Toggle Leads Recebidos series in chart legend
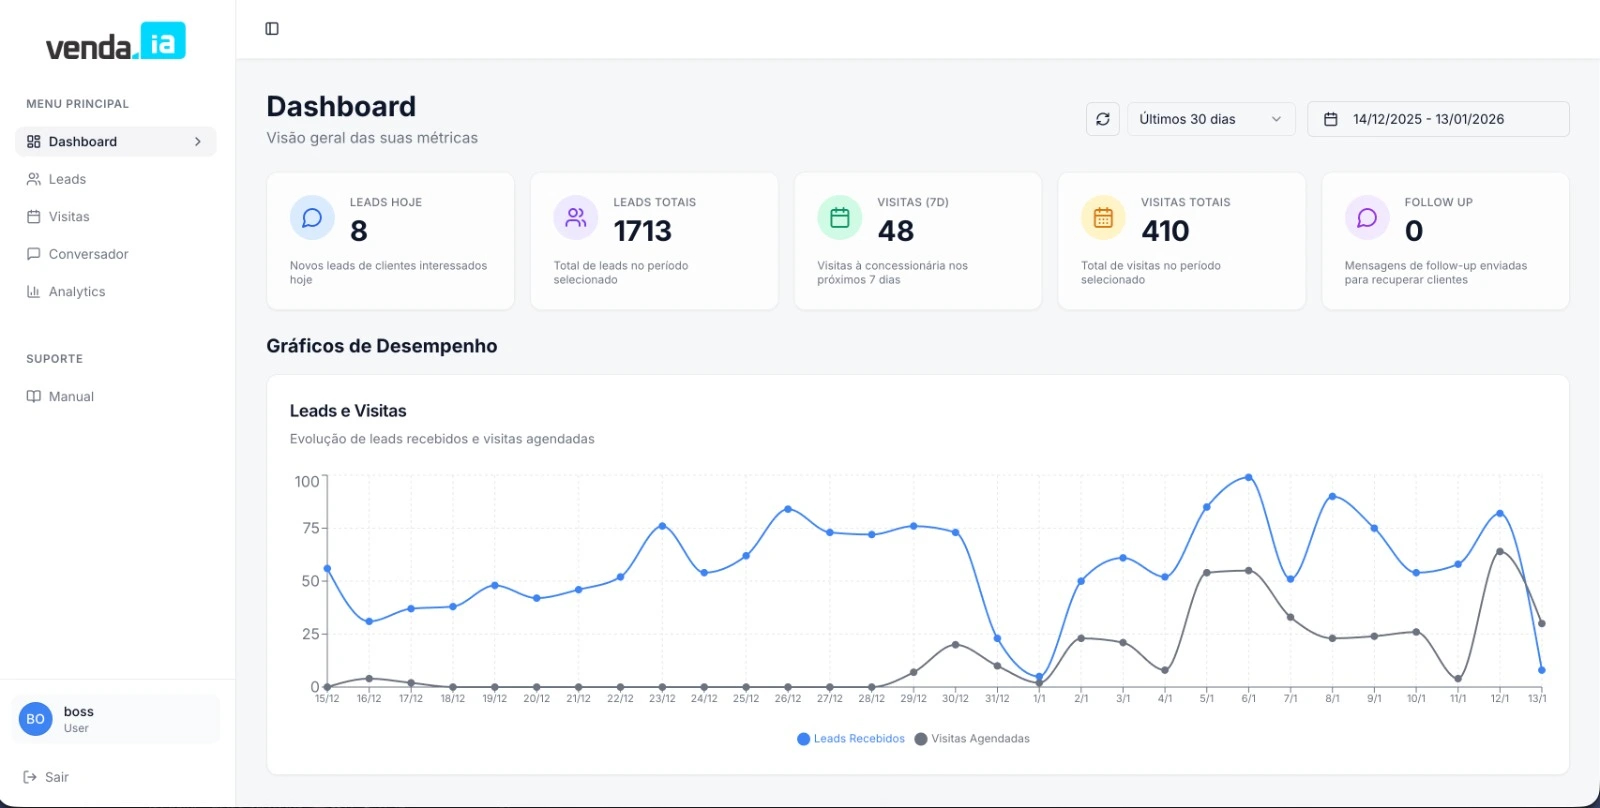 tap(851, 739)
